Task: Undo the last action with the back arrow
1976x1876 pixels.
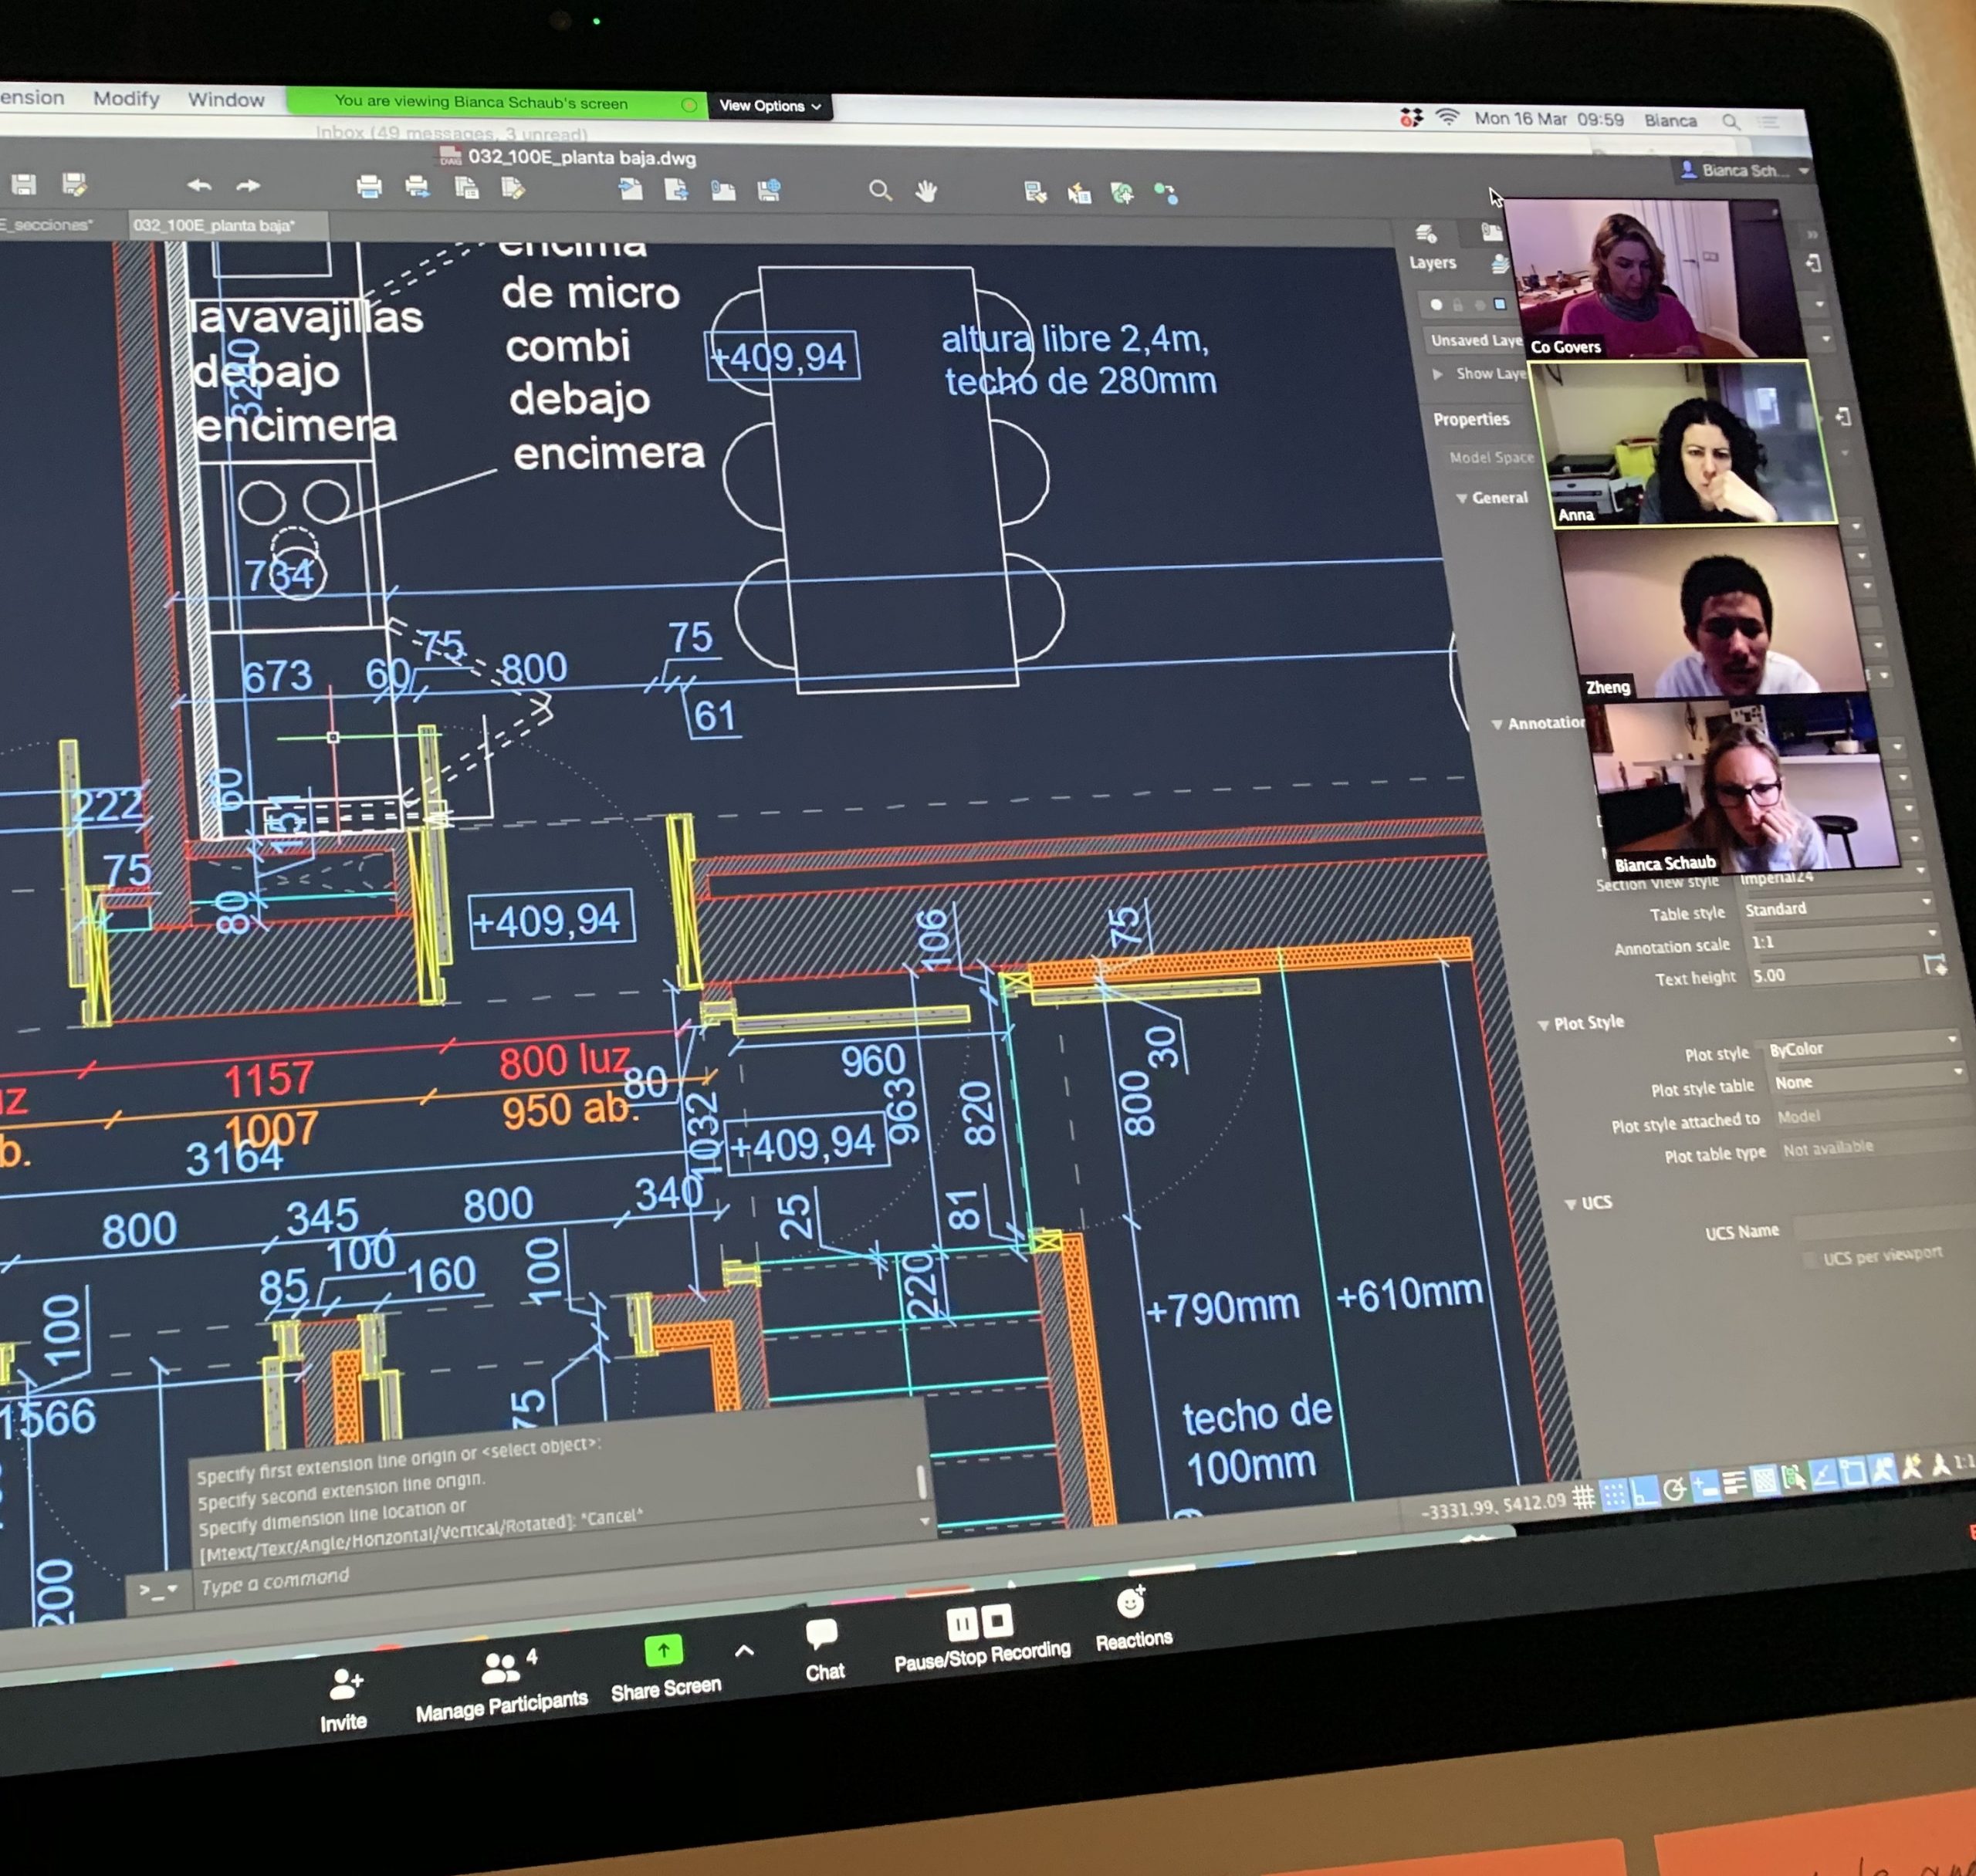Action: [x=199, y=185]
